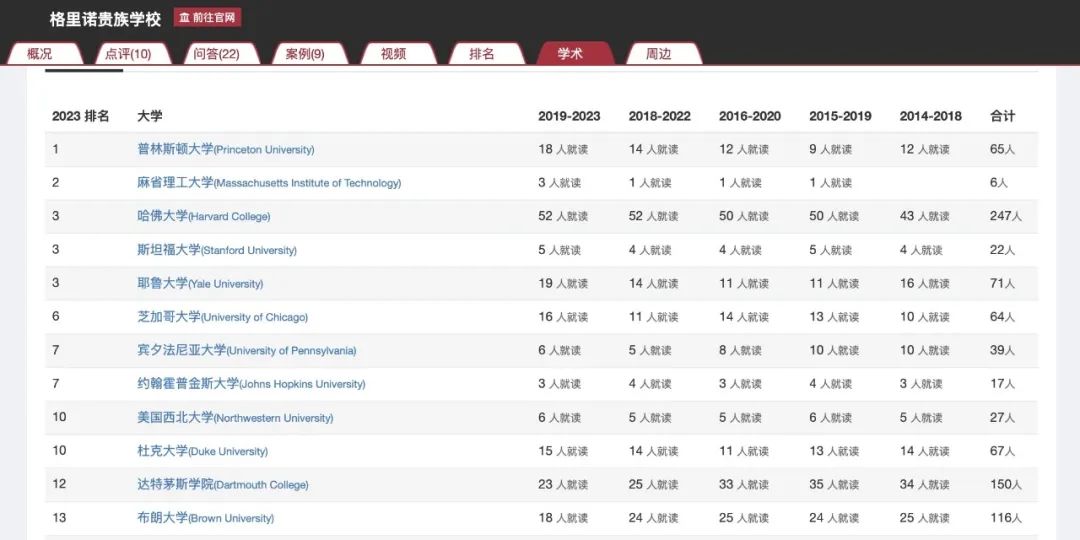Select Dartmouth total cell 150人
This screenshot has width=1080, height=540.
(1006, 484)
